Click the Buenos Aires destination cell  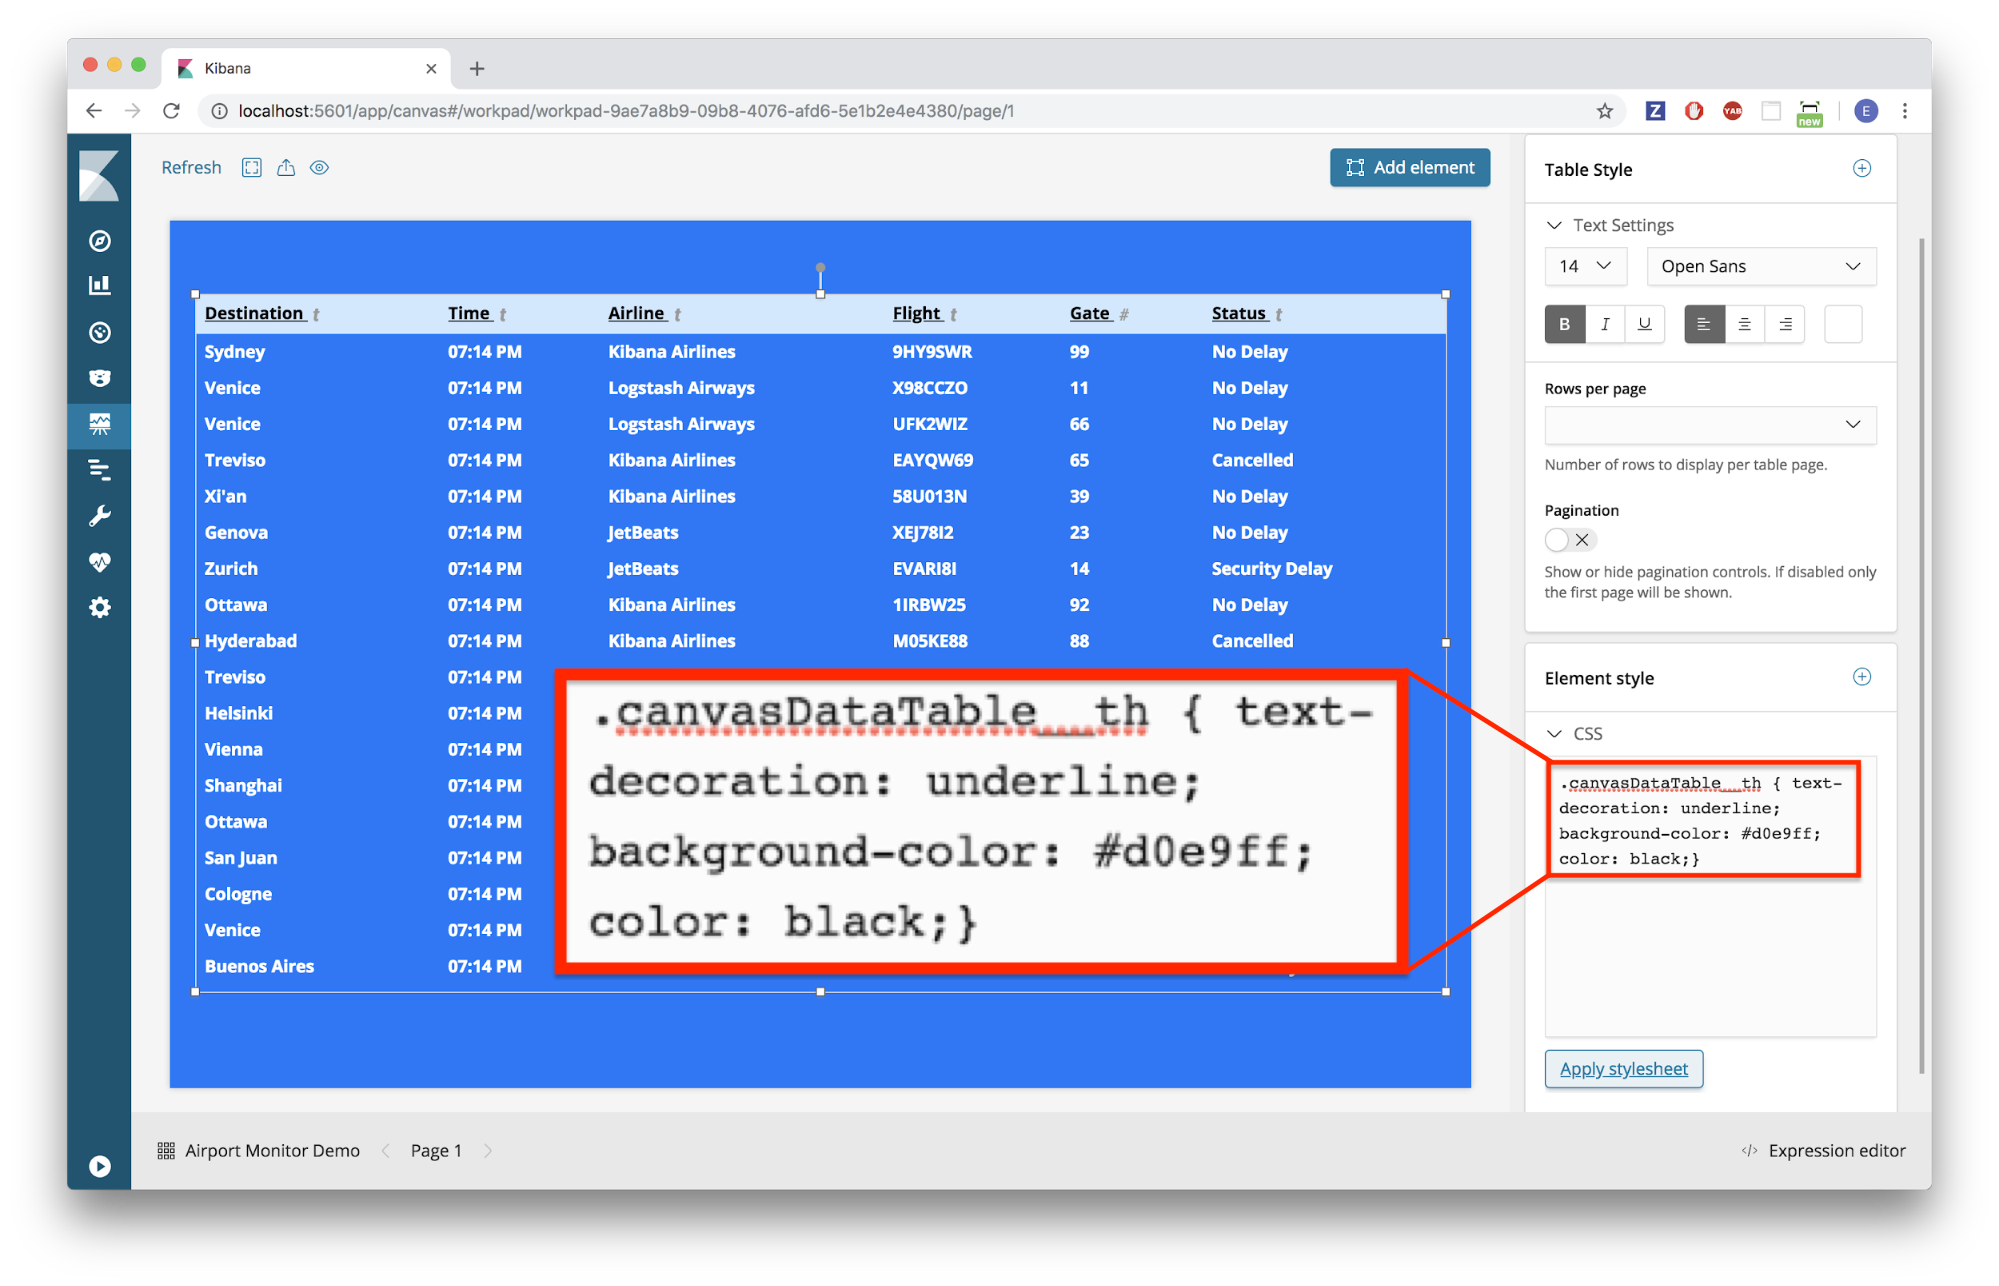[259, 966]
